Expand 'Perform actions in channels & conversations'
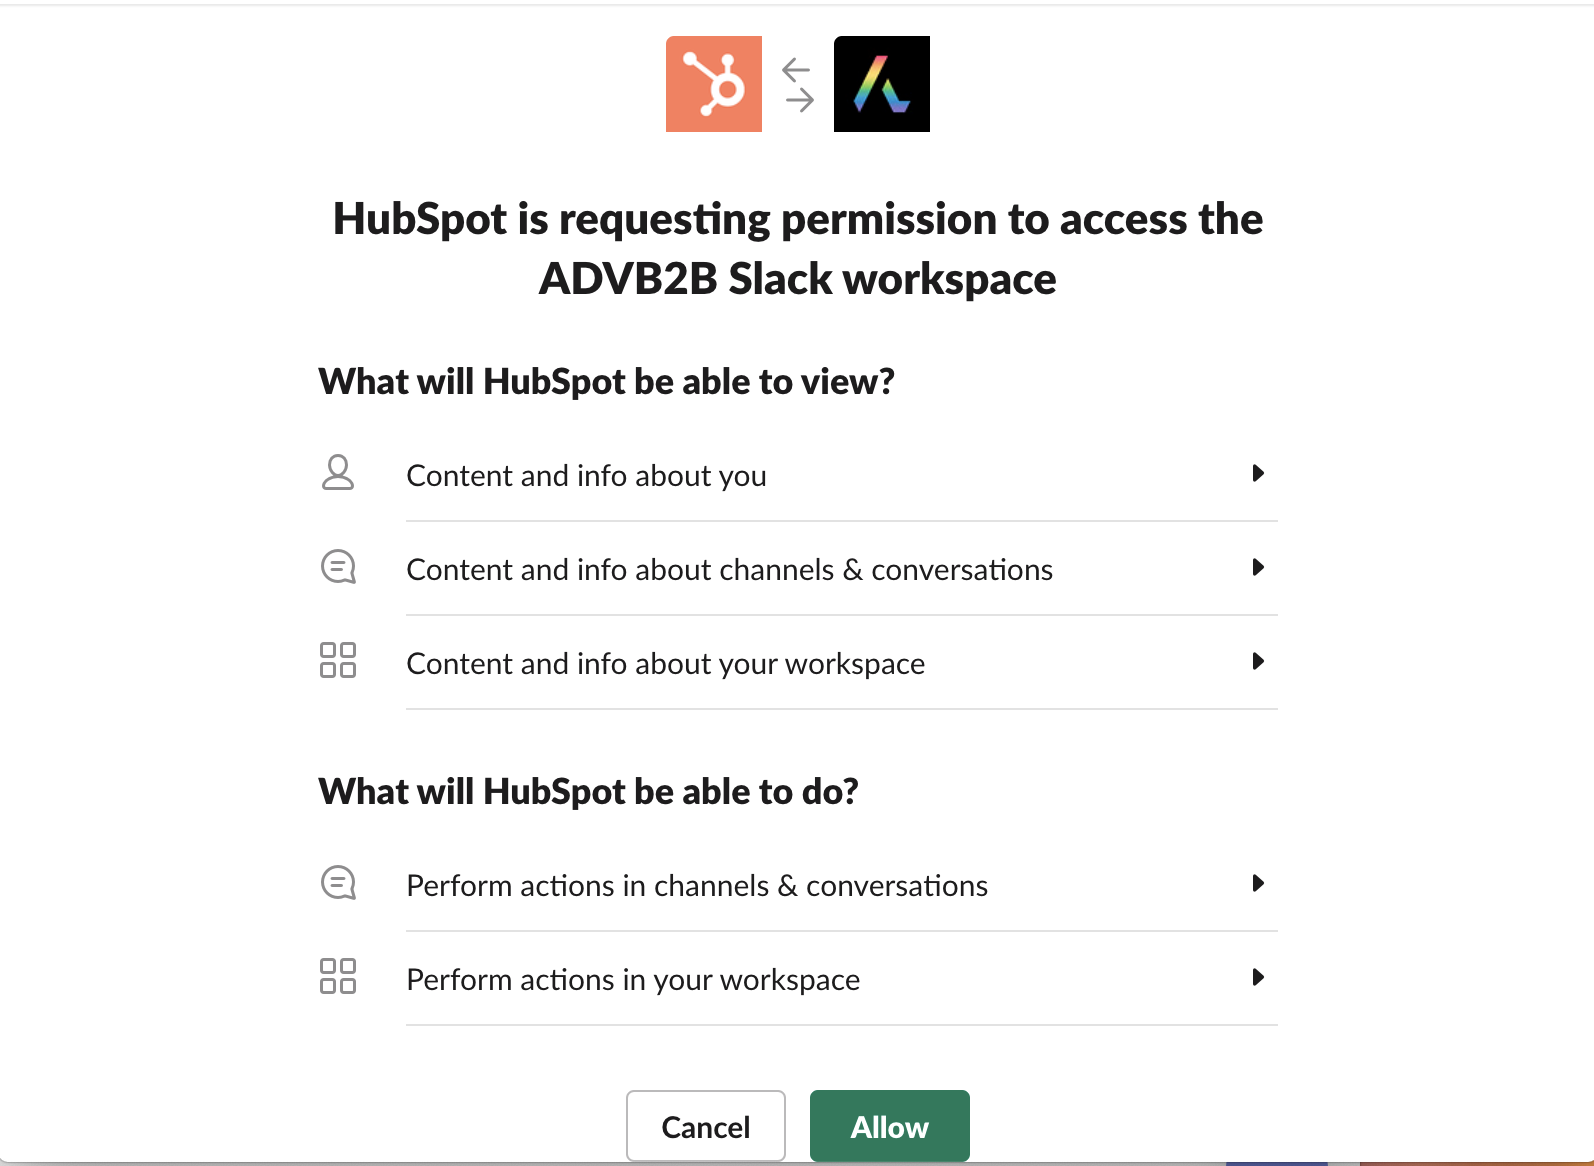The image size is (1594, 1166). [1258, 883]
